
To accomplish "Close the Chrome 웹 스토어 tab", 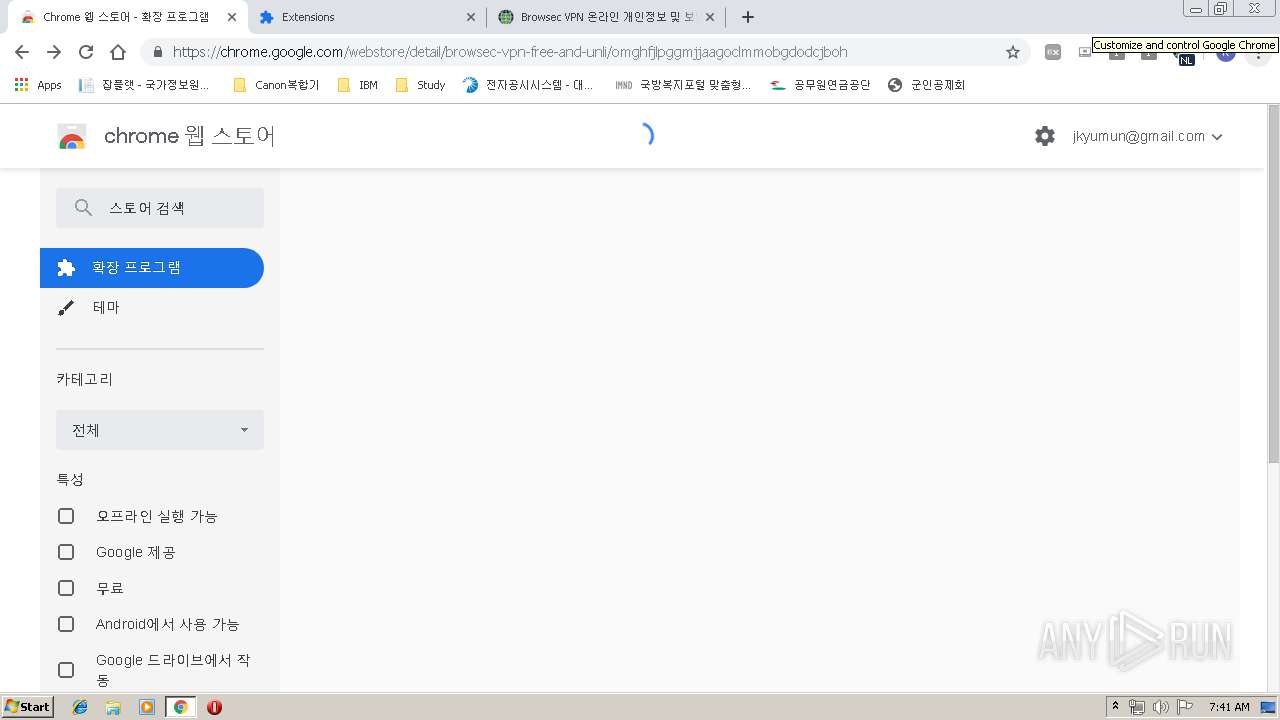I will [x=232, y=17].
